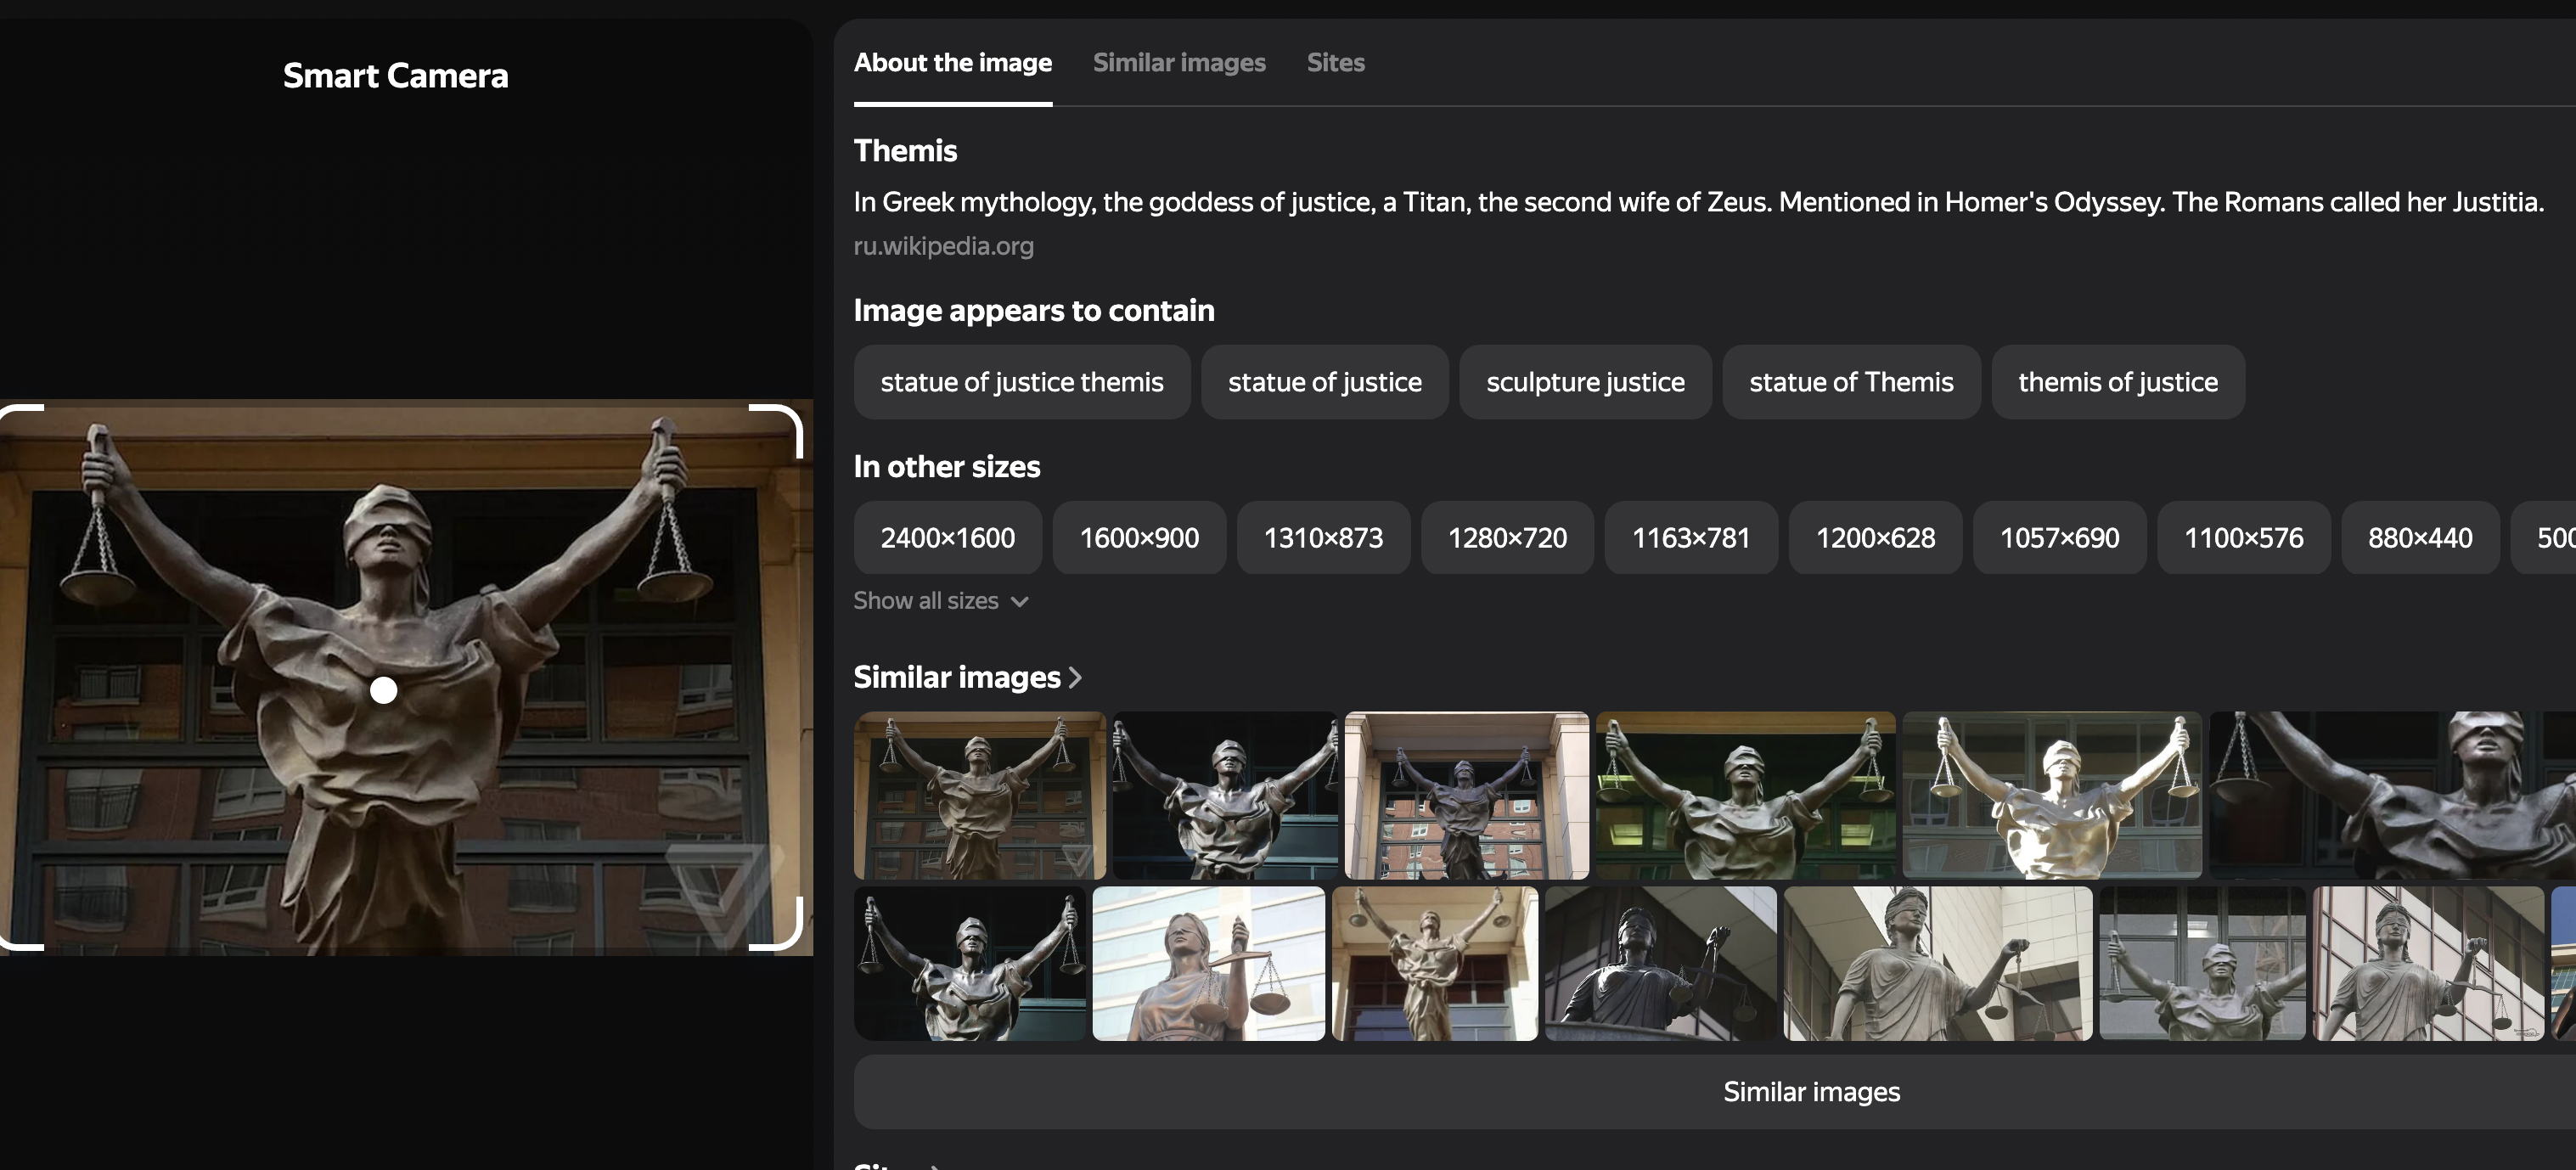Open first similar image thumbnail in top row

tap(979, 795)
